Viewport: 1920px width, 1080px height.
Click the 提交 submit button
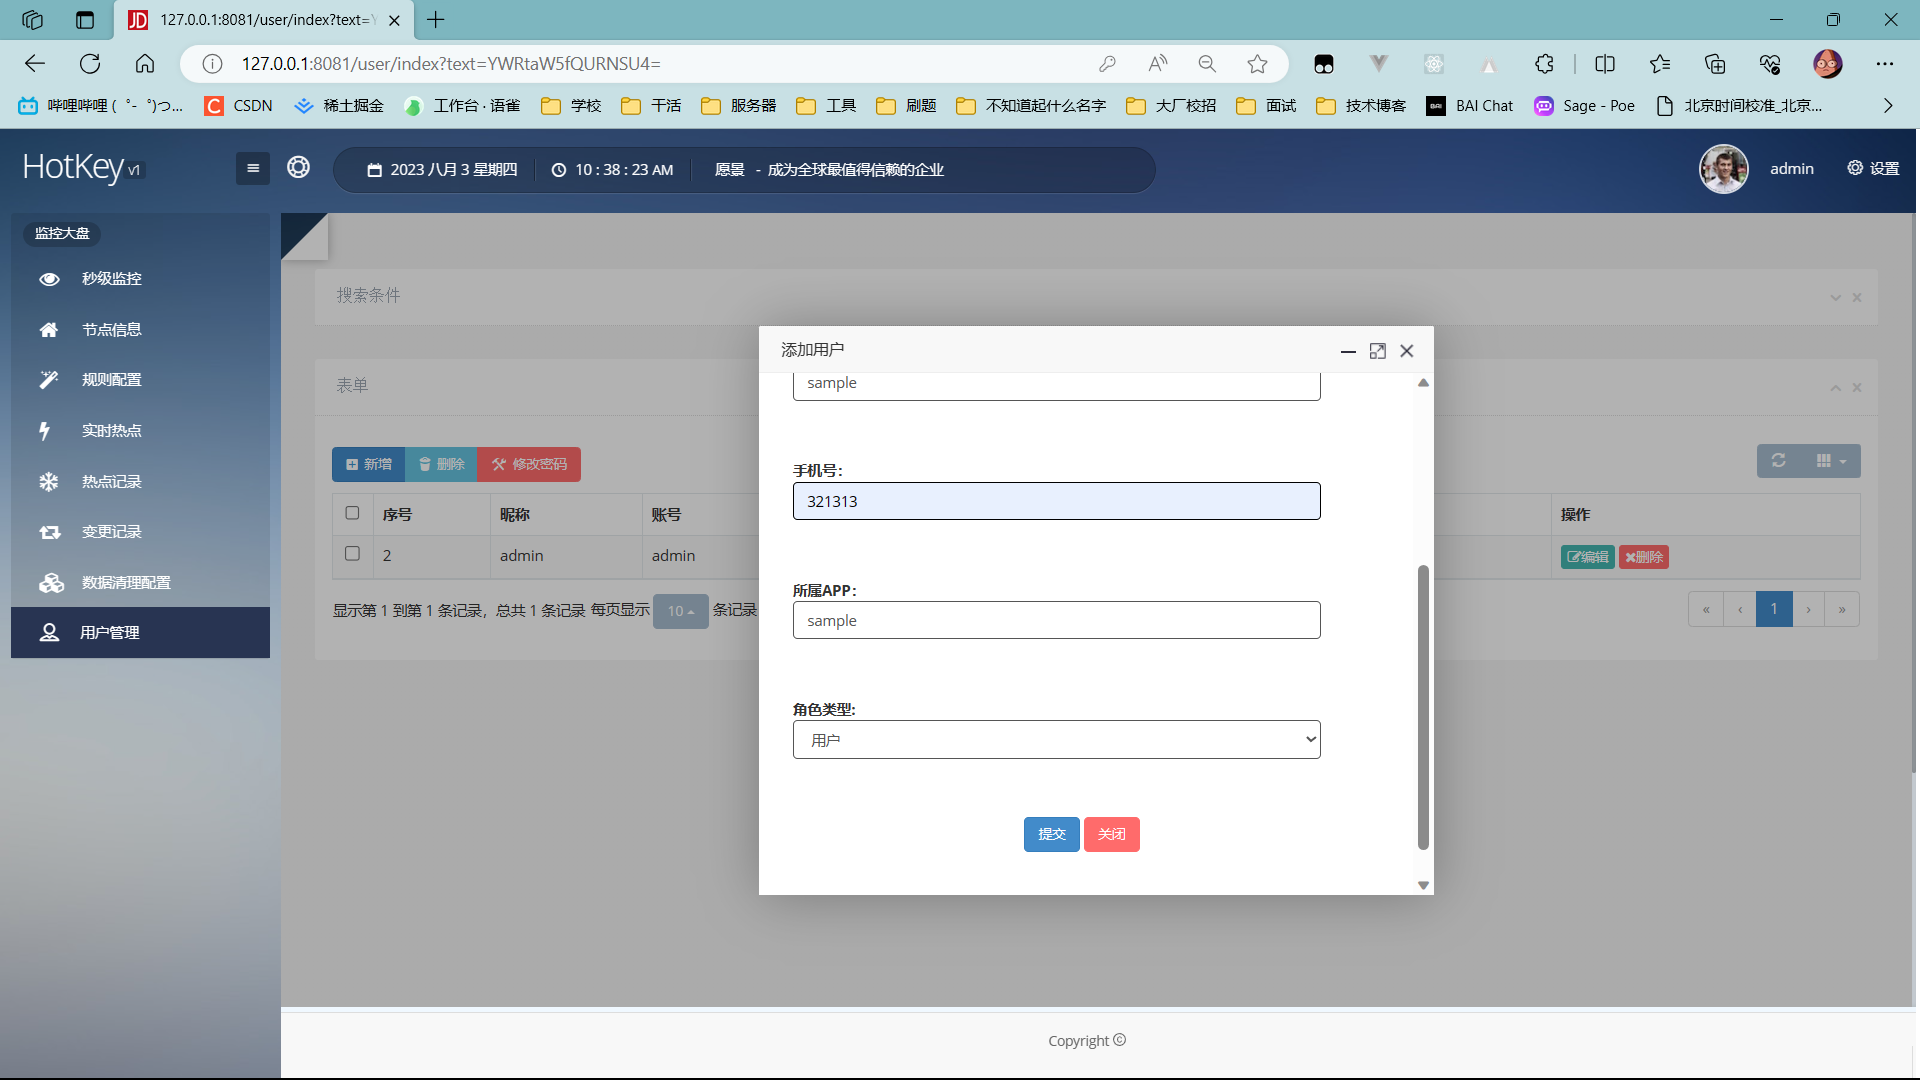point(1051,834)
